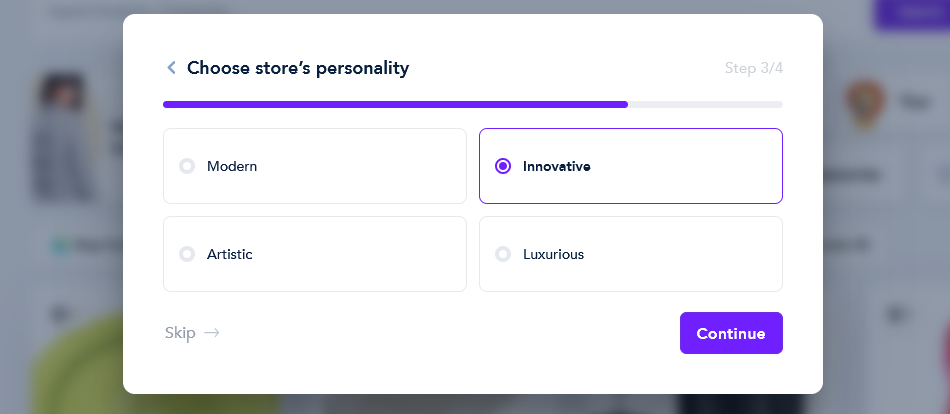Click the Choose store's personality heading

coord(298,68)
